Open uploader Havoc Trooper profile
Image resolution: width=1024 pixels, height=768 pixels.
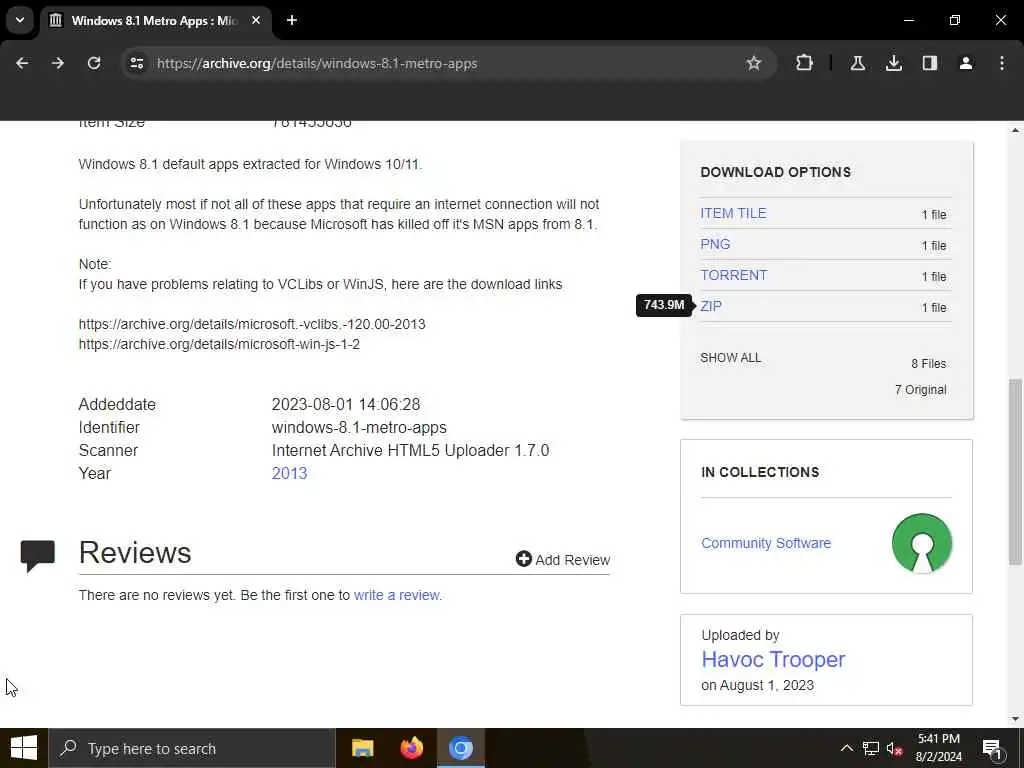pos(773,660)
